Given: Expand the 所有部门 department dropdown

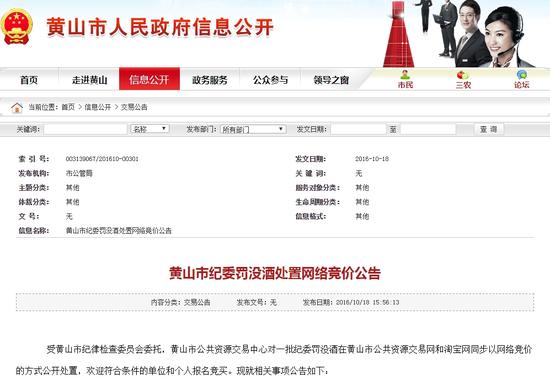Looking at the screenshot, I should (253, 129).
